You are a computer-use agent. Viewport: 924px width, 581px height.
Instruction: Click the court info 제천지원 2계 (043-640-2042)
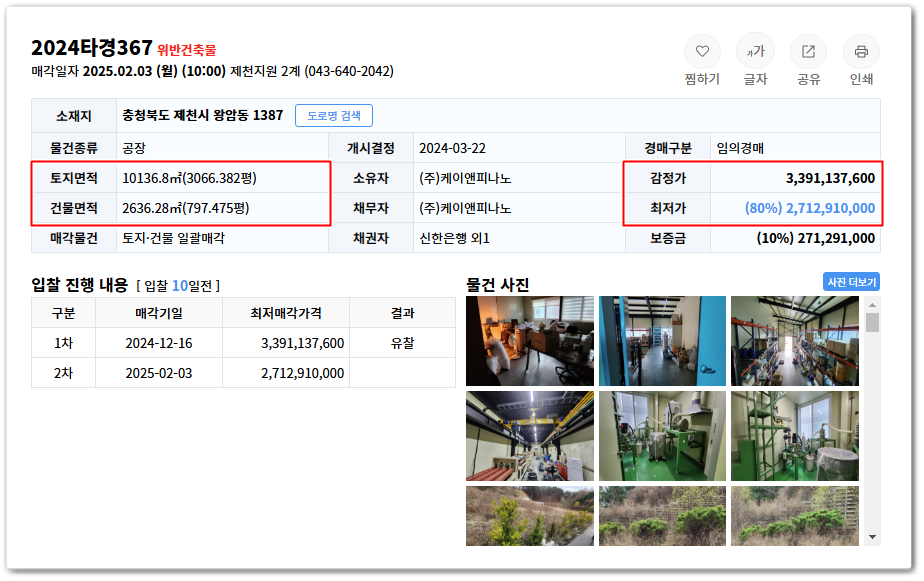click(x=312, y=71)
